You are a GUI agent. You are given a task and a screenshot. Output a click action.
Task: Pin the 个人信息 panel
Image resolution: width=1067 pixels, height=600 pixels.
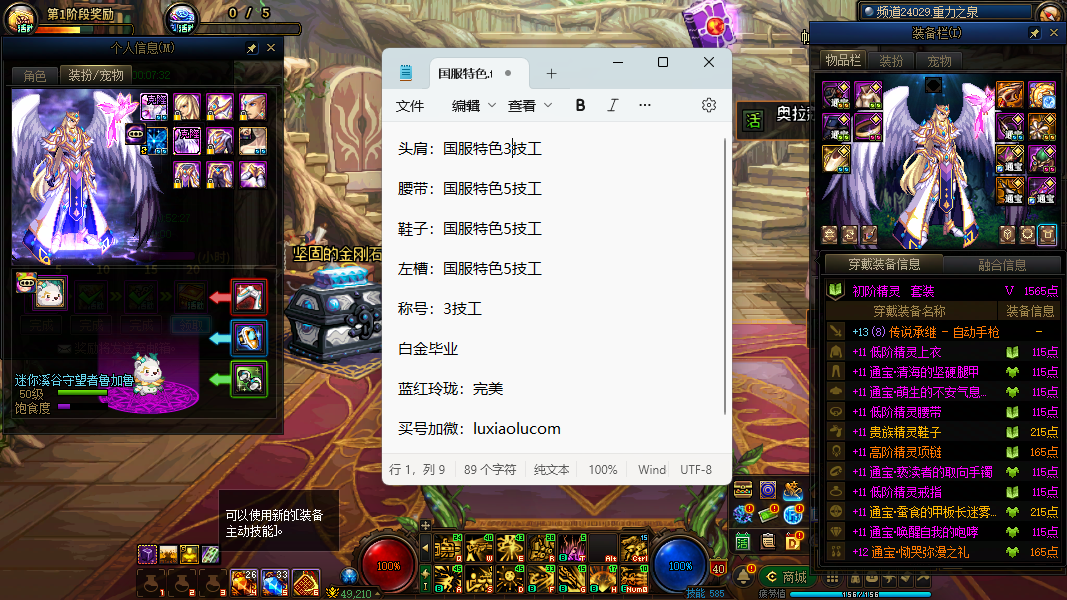tap(251, 48)
